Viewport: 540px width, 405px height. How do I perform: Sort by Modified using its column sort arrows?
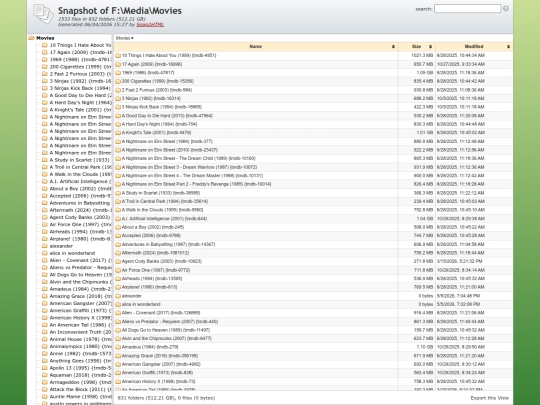508,46
